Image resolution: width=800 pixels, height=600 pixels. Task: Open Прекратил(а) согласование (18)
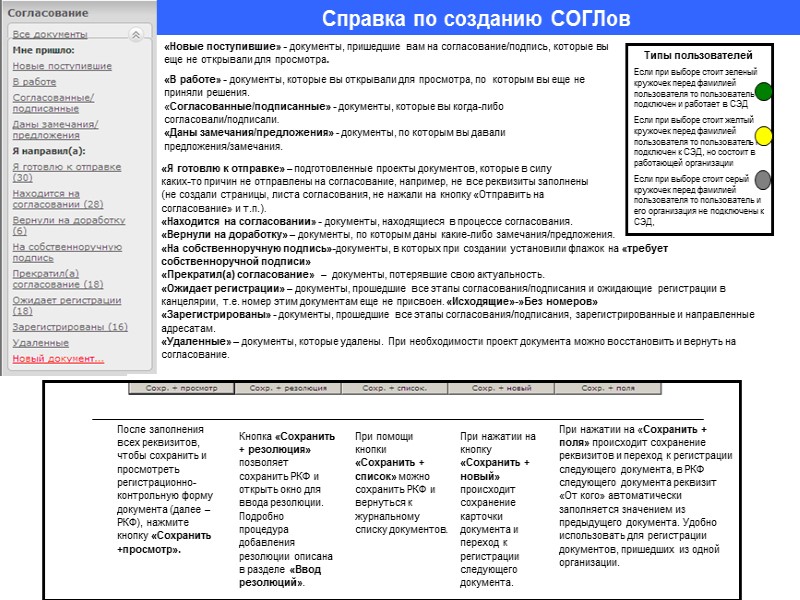[x=58, y=279]
